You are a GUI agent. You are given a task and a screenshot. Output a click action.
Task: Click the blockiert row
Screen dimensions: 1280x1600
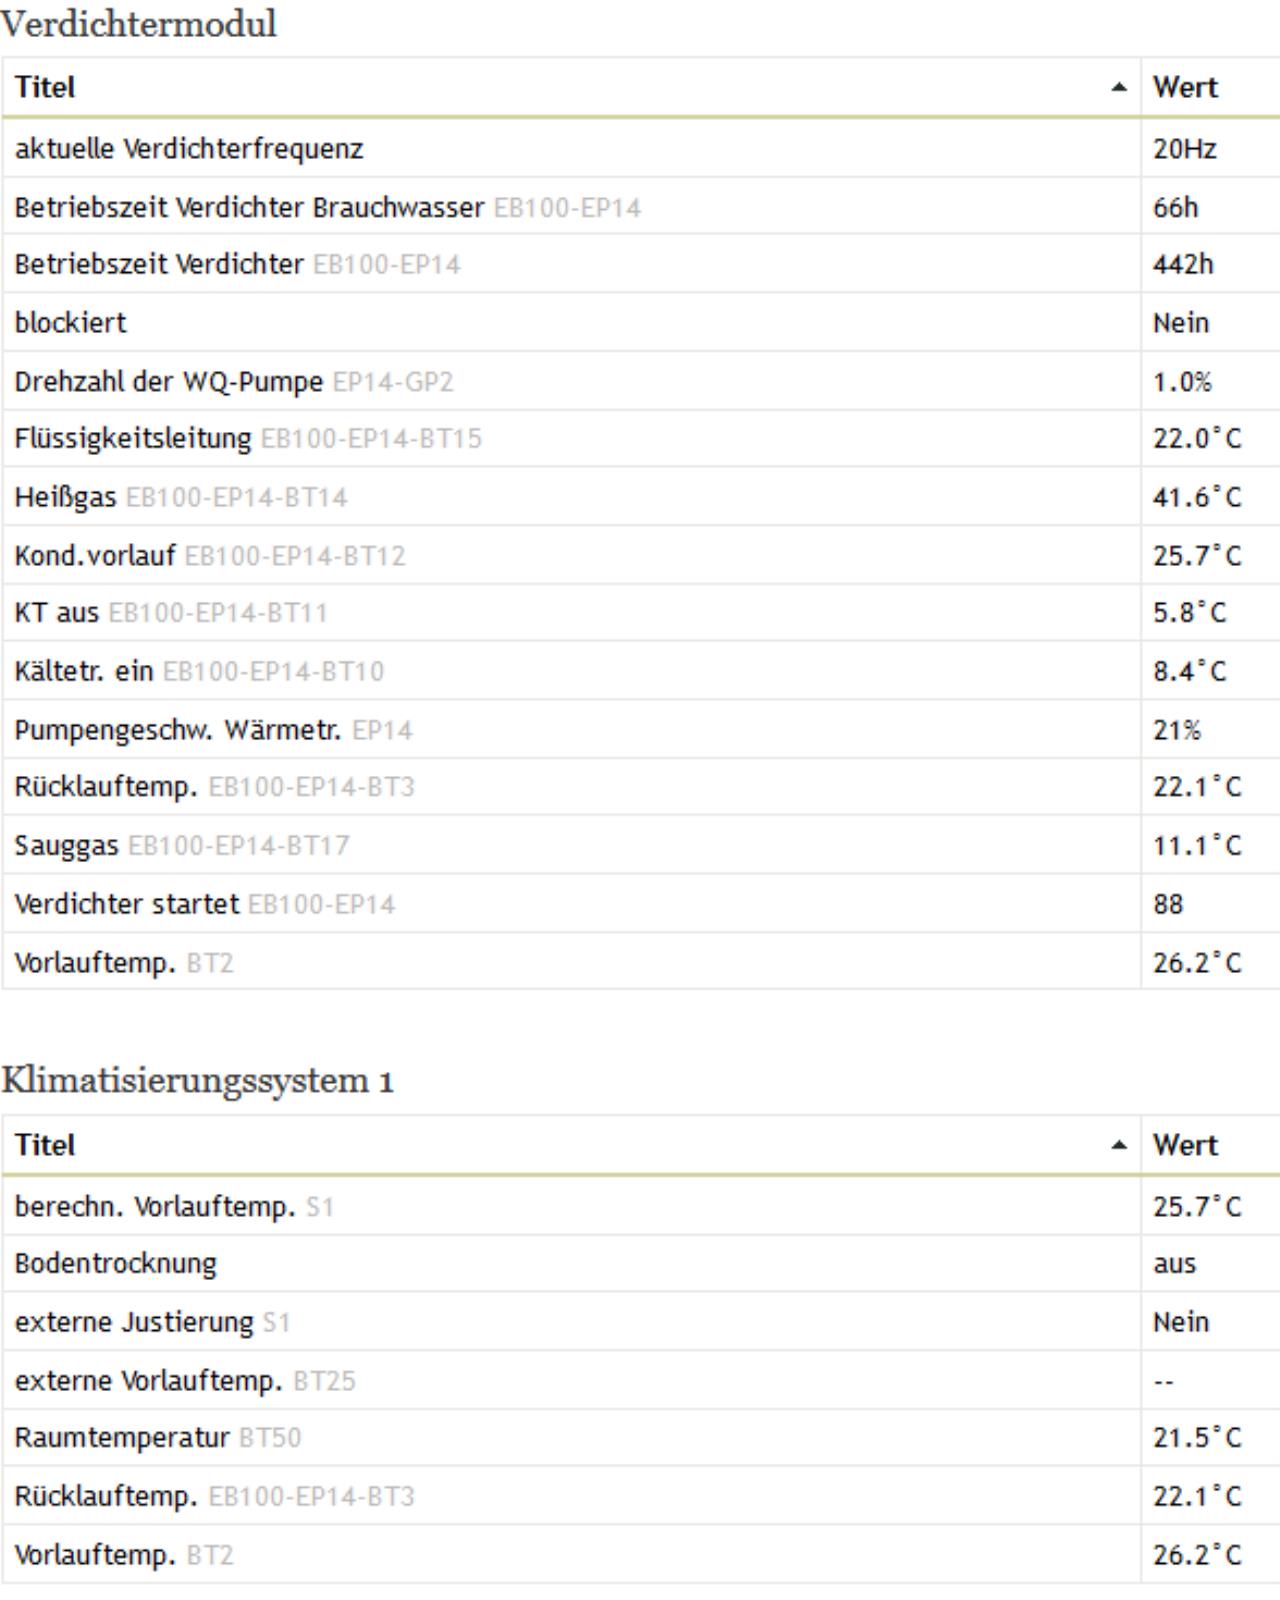[641, 323]
